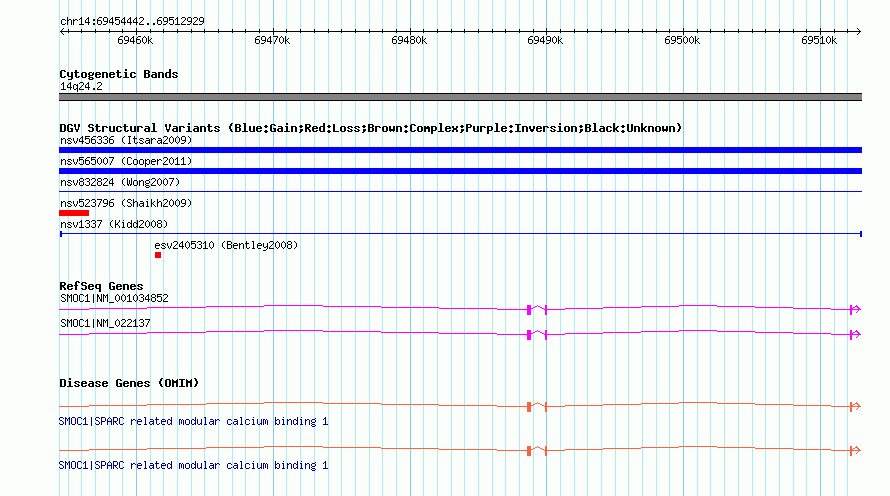This screenshot has height=496, width=890.
Task: Select the RefSeq Genes track title
Action: pyautogui.click(x=101, y=286)
